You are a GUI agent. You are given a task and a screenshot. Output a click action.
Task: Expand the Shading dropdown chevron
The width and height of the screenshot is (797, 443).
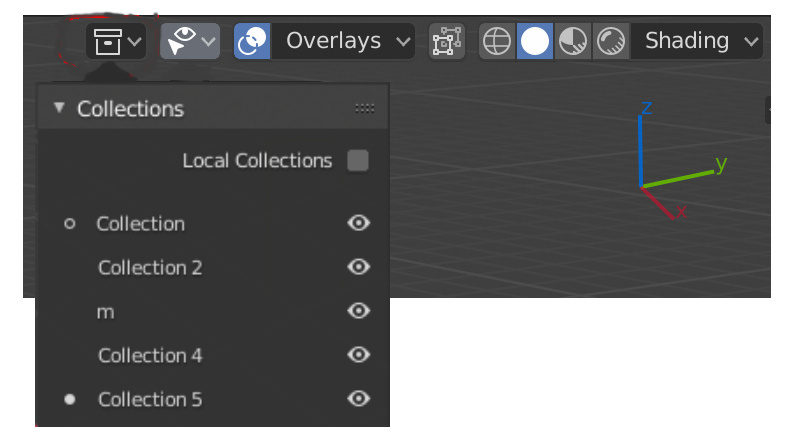[751, 41]
